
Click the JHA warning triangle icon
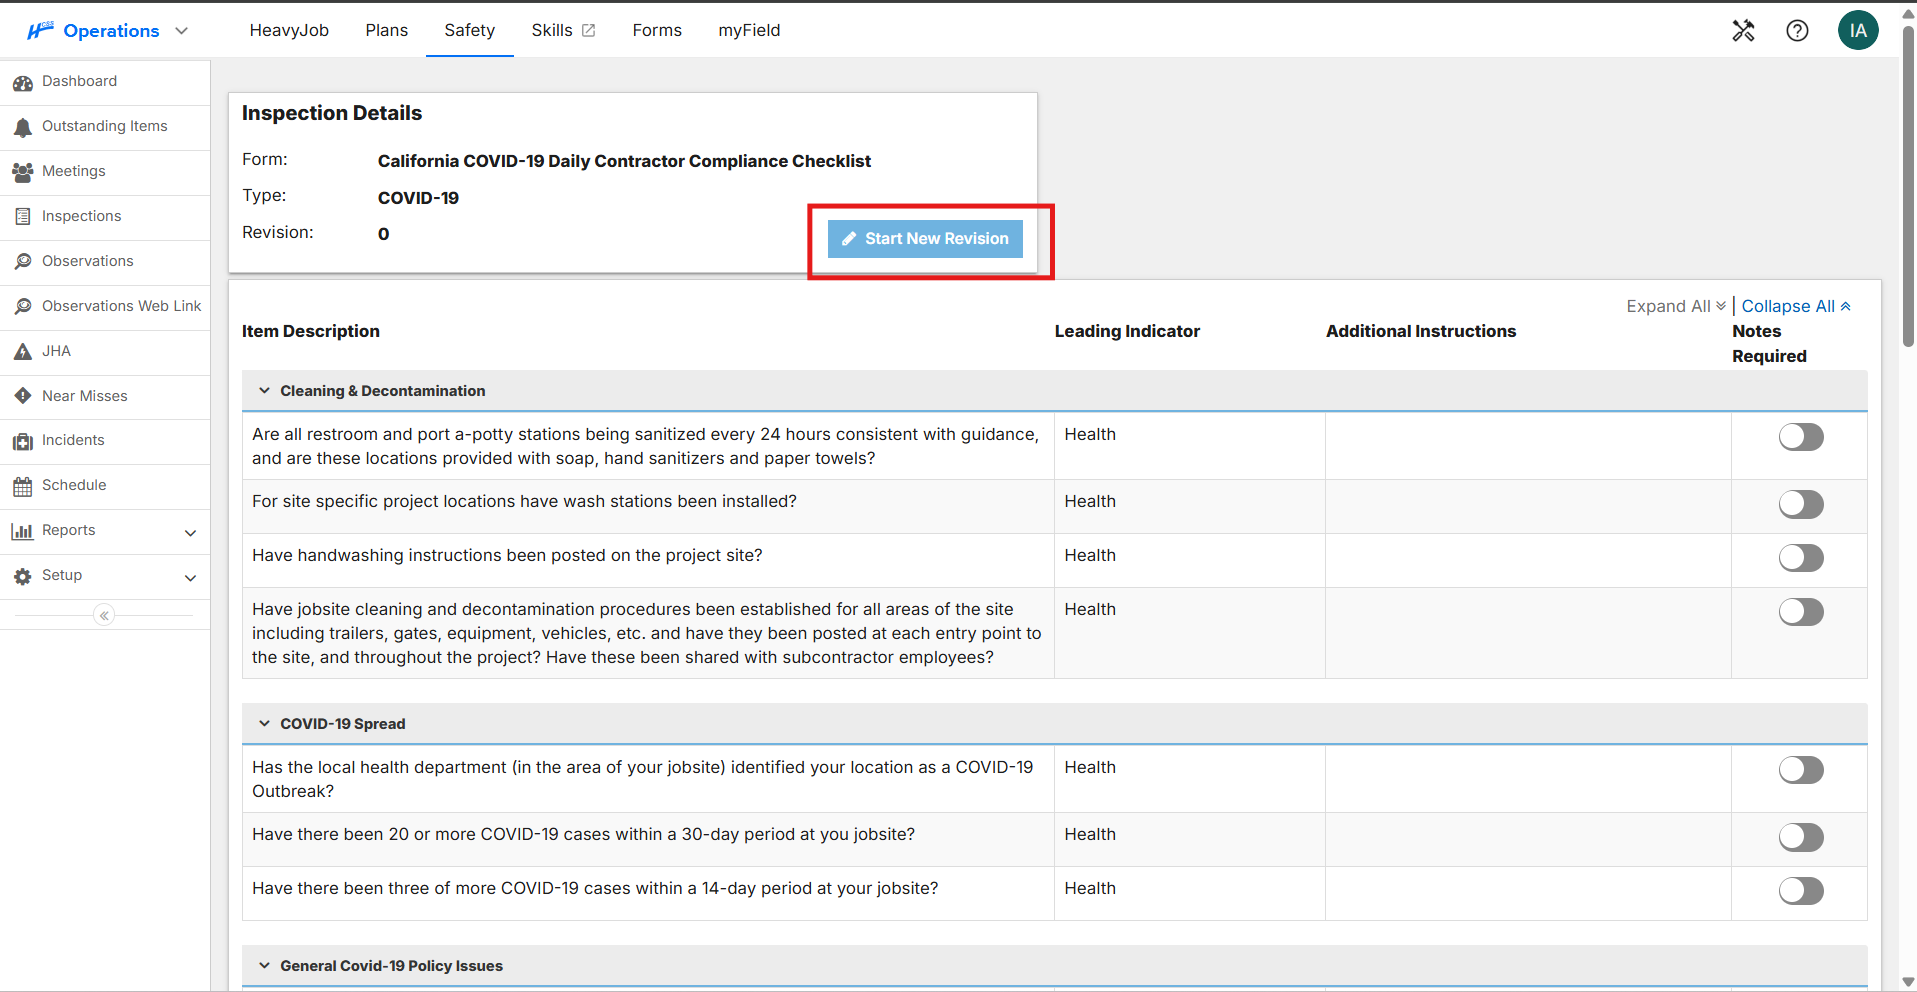click(23, 351)
